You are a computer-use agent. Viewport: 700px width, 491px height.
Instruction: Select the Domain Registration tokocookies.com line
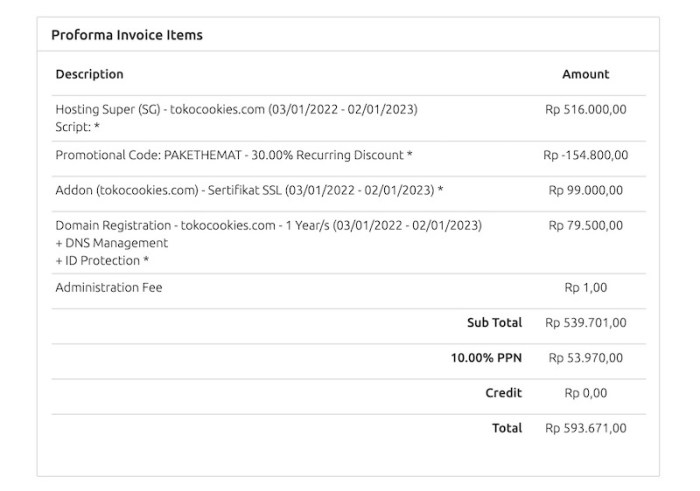point(269,225)
